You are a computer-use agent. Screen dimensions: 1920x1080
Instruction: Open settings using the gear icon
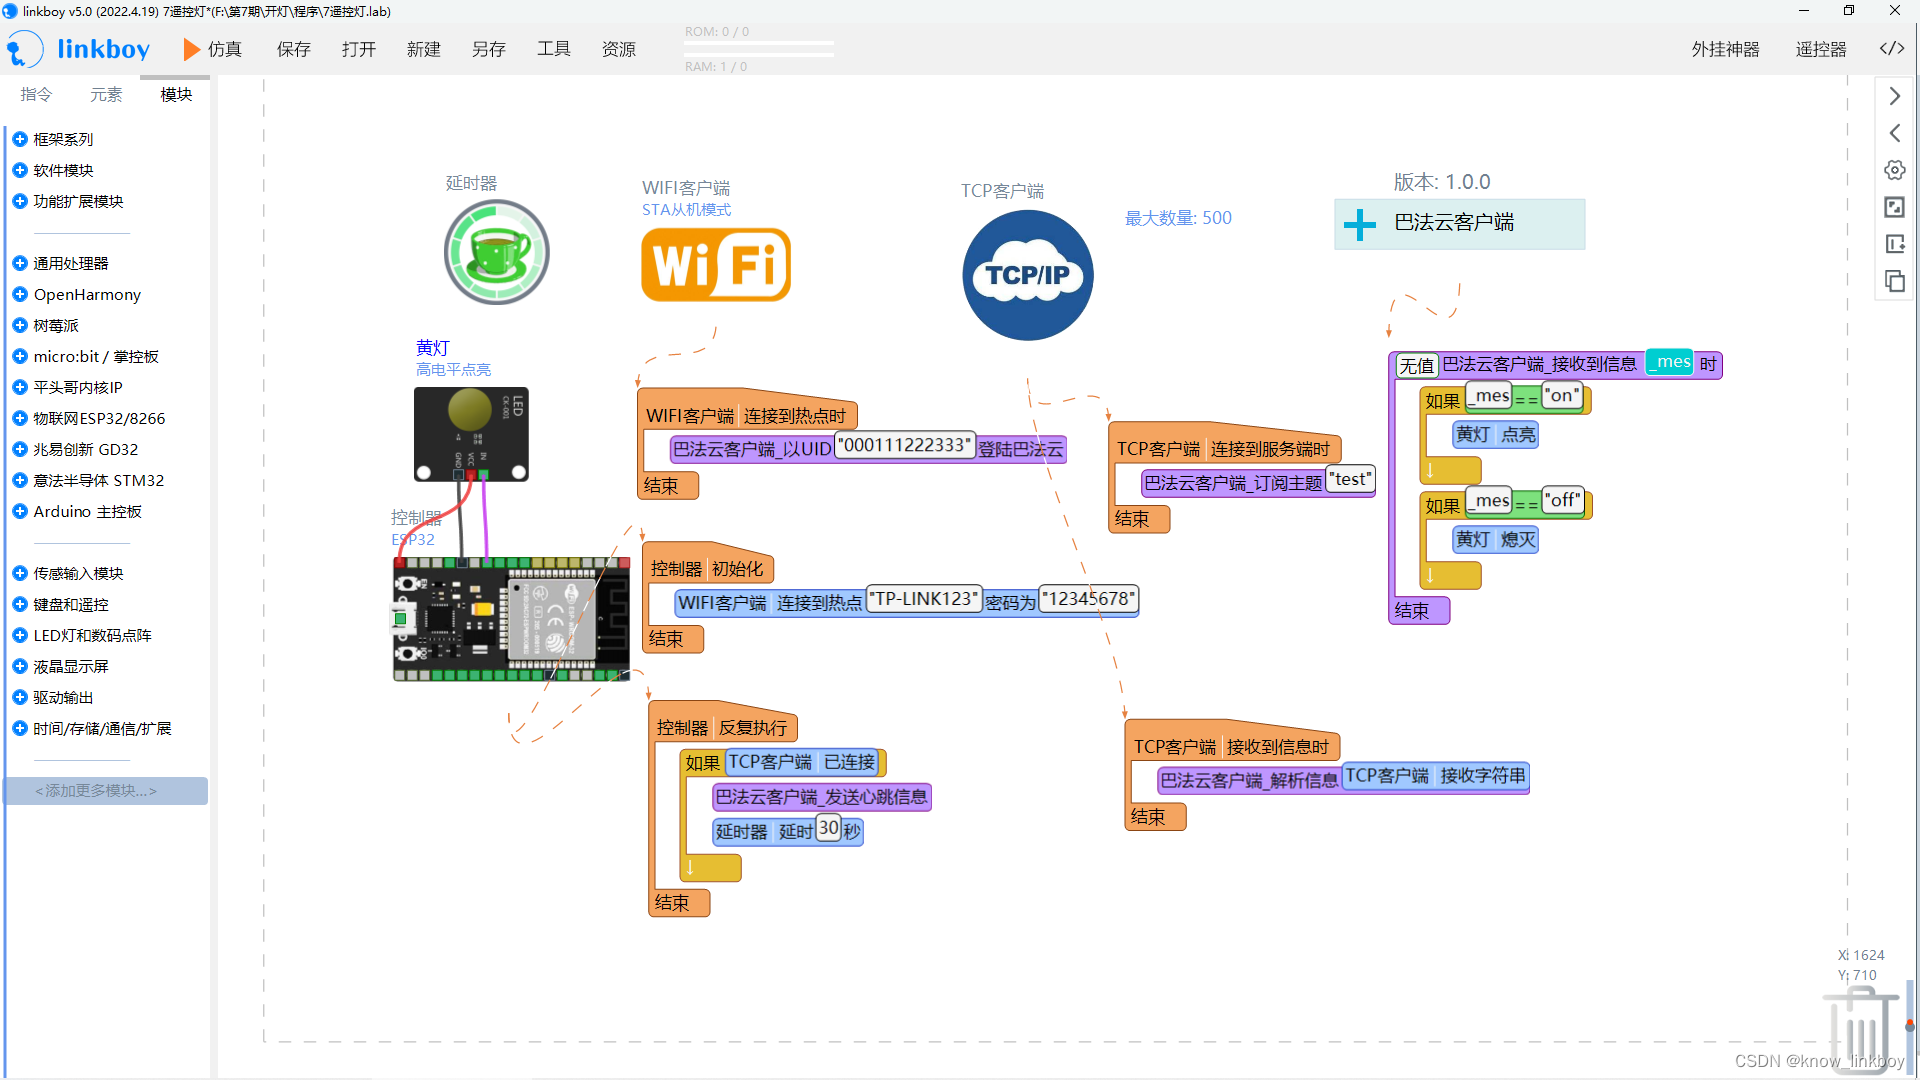click(1894, 170)
